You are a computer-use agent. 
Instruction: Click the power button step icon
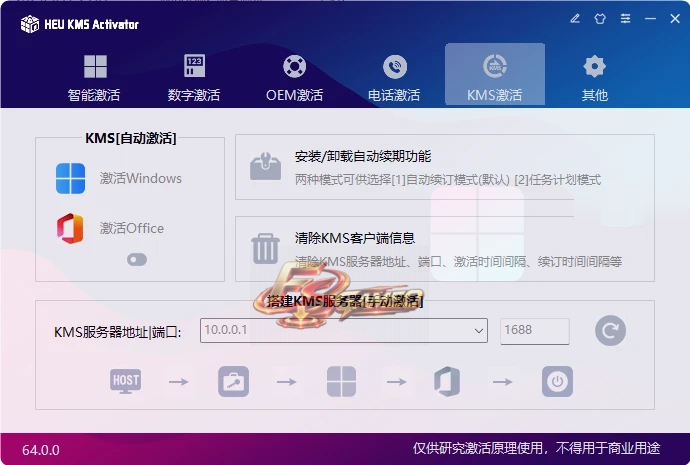557,381
